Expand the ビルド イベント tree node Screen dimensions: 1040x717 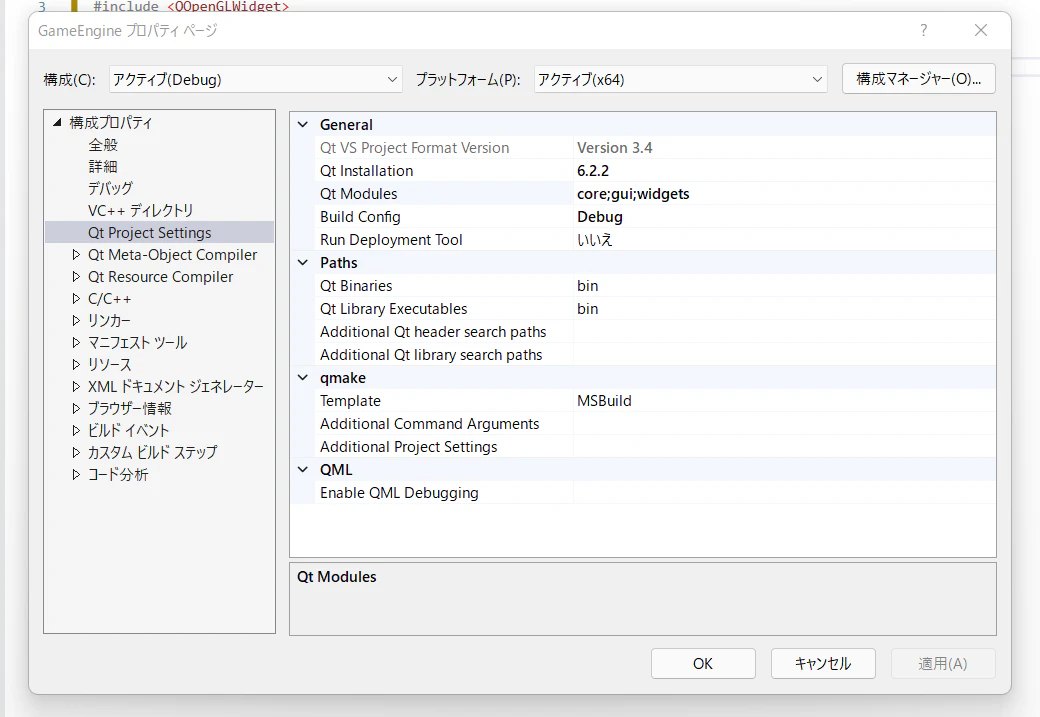point(76,430)
